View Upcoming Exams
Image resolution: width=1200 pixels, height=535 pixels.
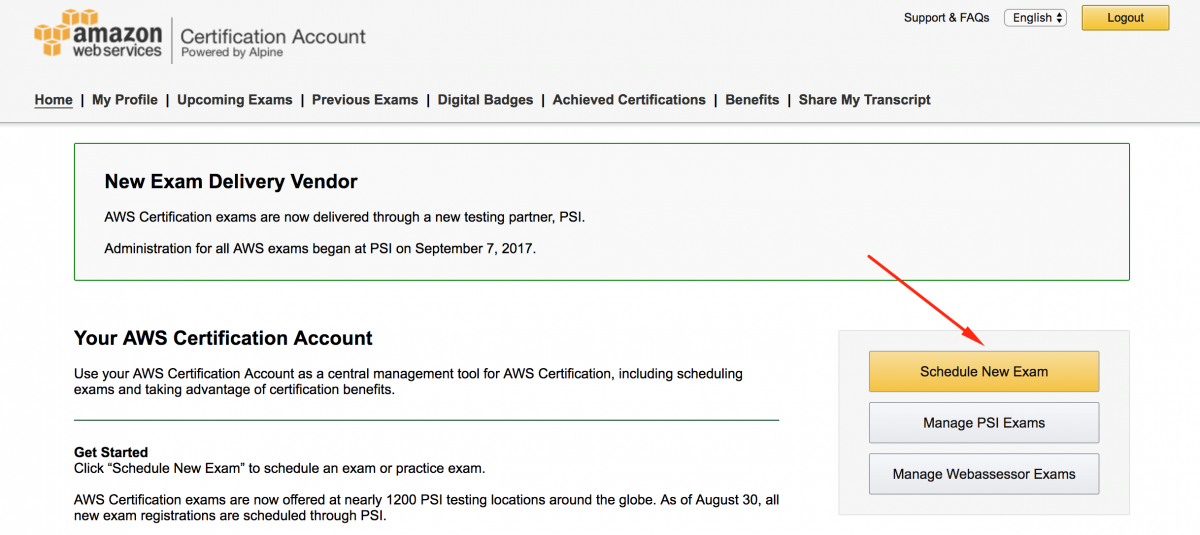235,100
